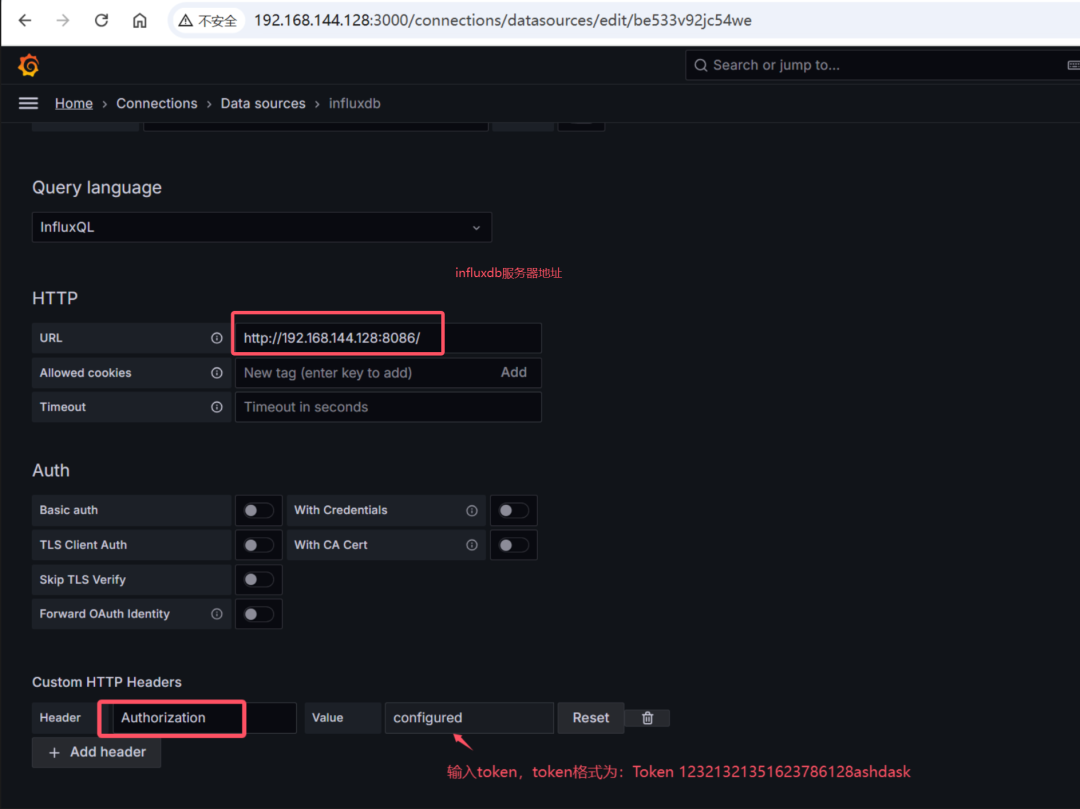Open the Query language dropdown
The image size is (1080, 809).
262,227
